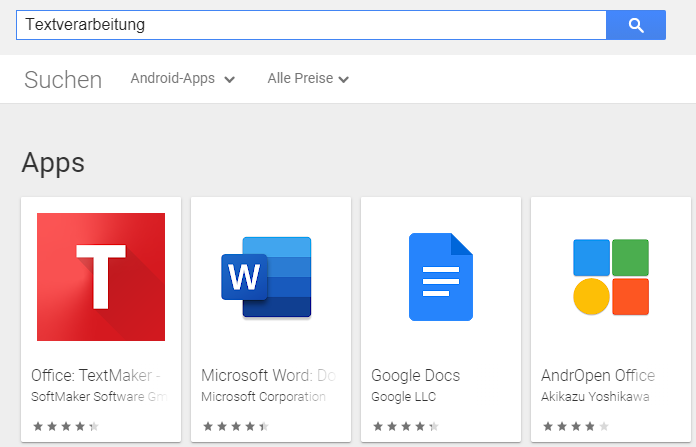Open developer Akikazu Yoshikawa link
Screen dimensions: 696x447
click(595, 396)
